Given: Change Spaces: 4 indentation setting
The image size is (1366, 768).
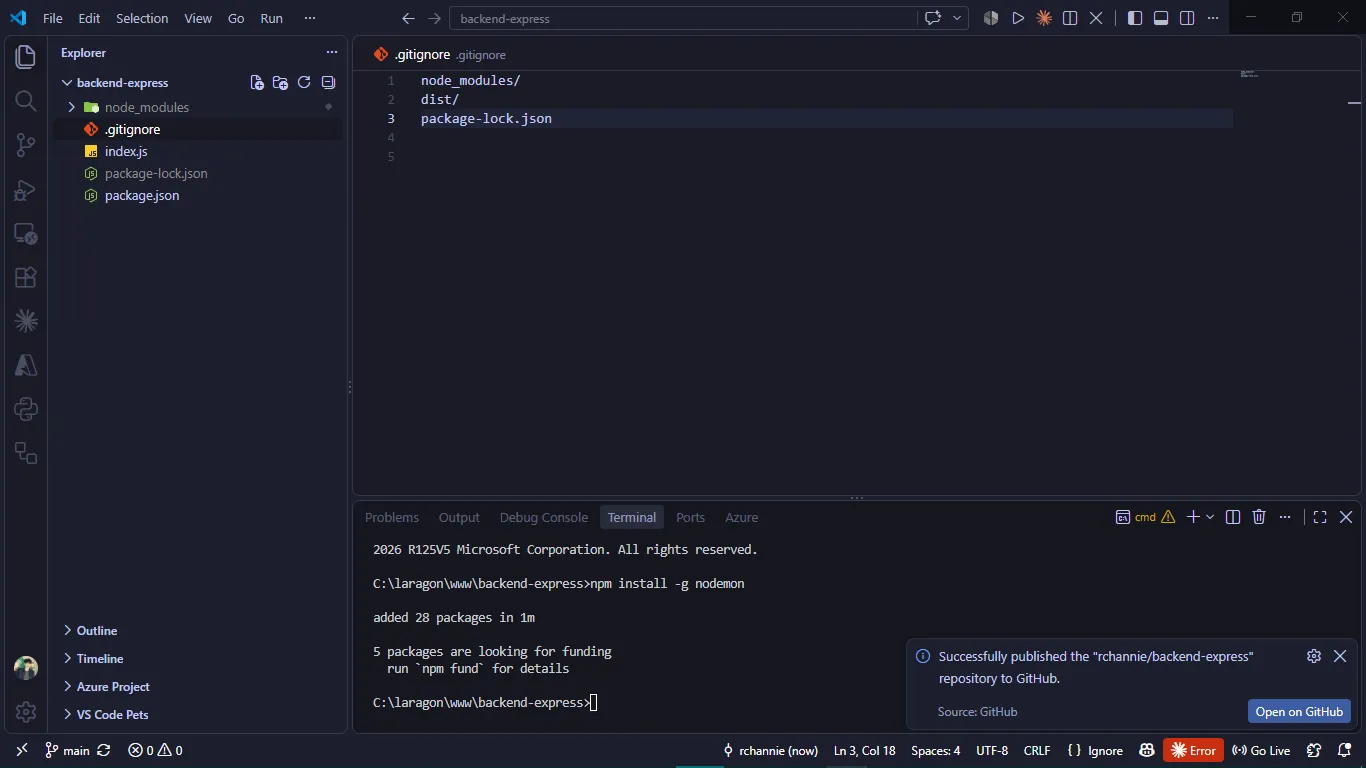Looking at the screenshot, I should click(x=935, y=750).
